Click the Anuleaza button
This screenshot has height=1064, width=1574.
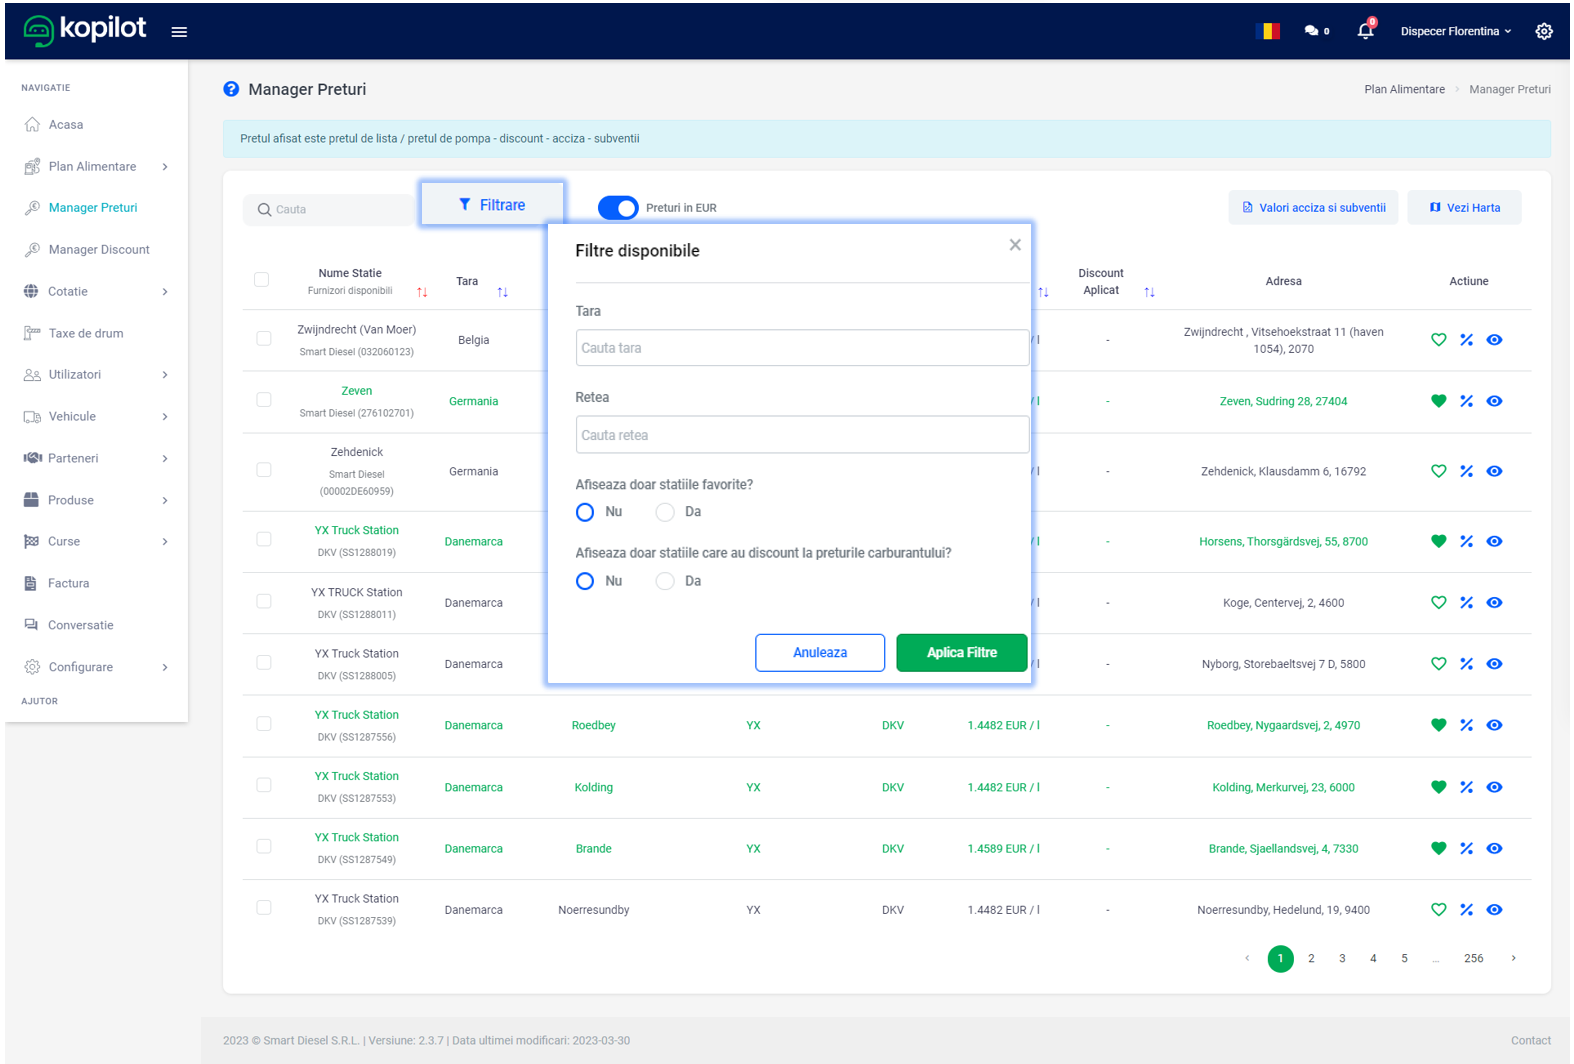[819, 653]
